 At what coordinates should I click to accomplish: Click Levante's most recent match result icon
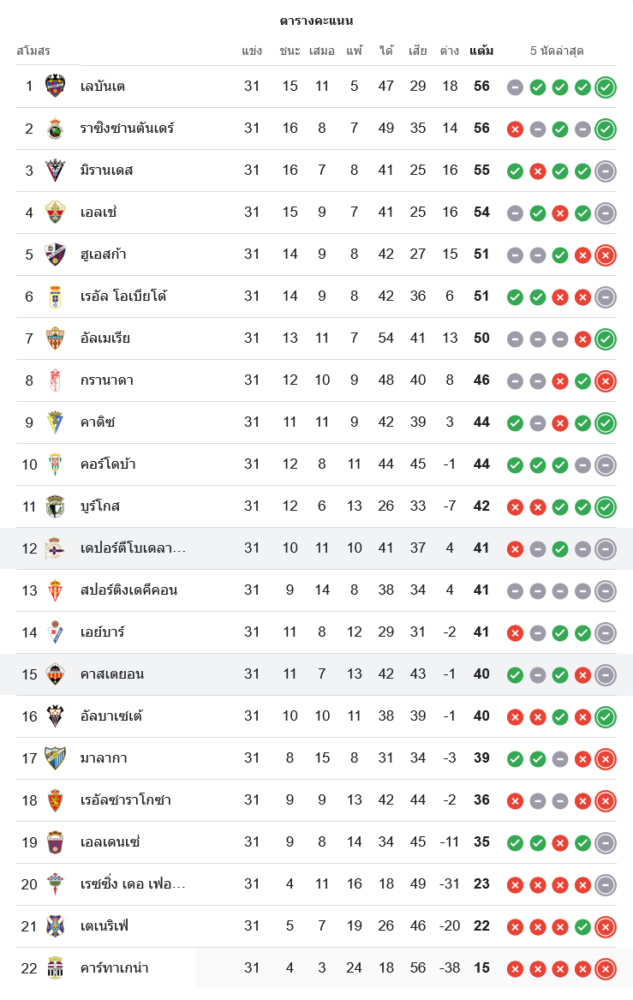click(605, 87)
